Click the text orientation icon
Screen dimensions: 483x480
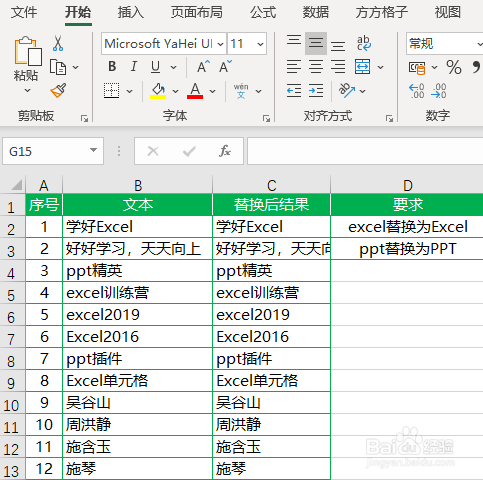pyautogui.click(x=347, y=90)
